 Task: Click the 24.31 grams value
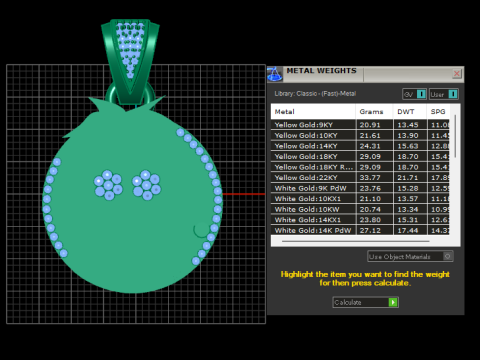pyautogui.click(x=370, y=146)
